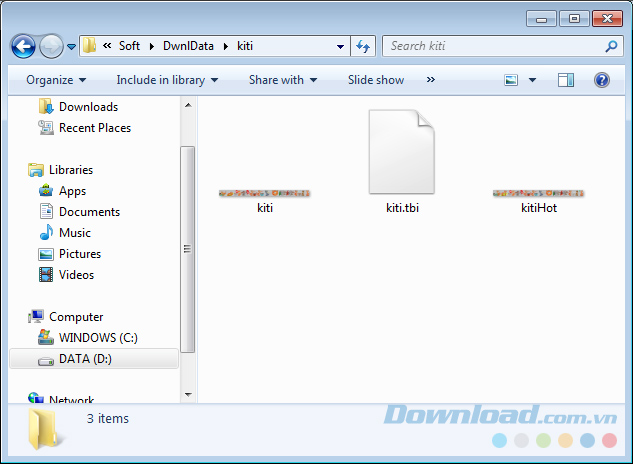This screenshot has width=633, height=464.
Task: Open WINDOWS (C:) drive in sidebar
Action: tap(97, 338)
